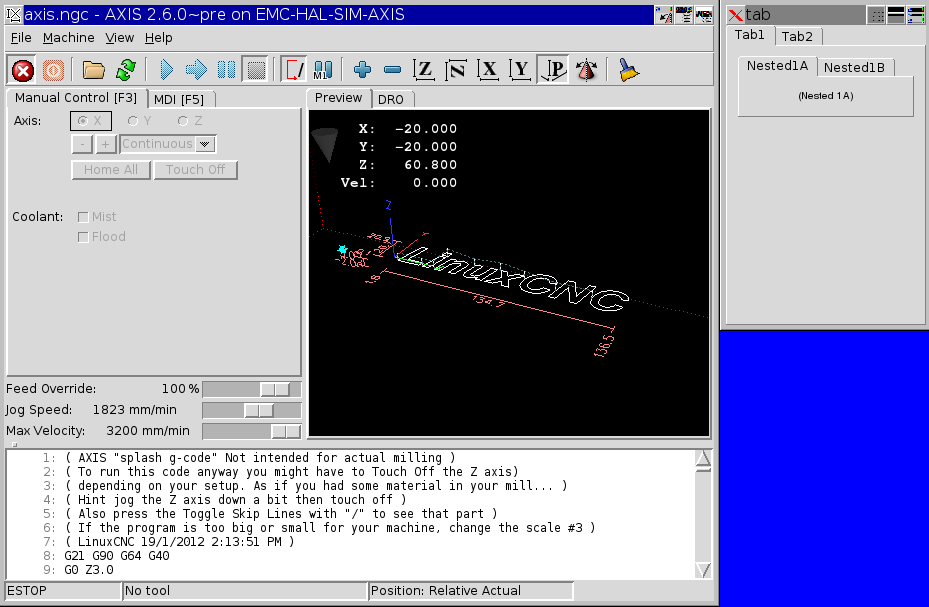Switch to MDI [F5] tab
The width and height of the screenshot is (929, 607).
(179, 99)
